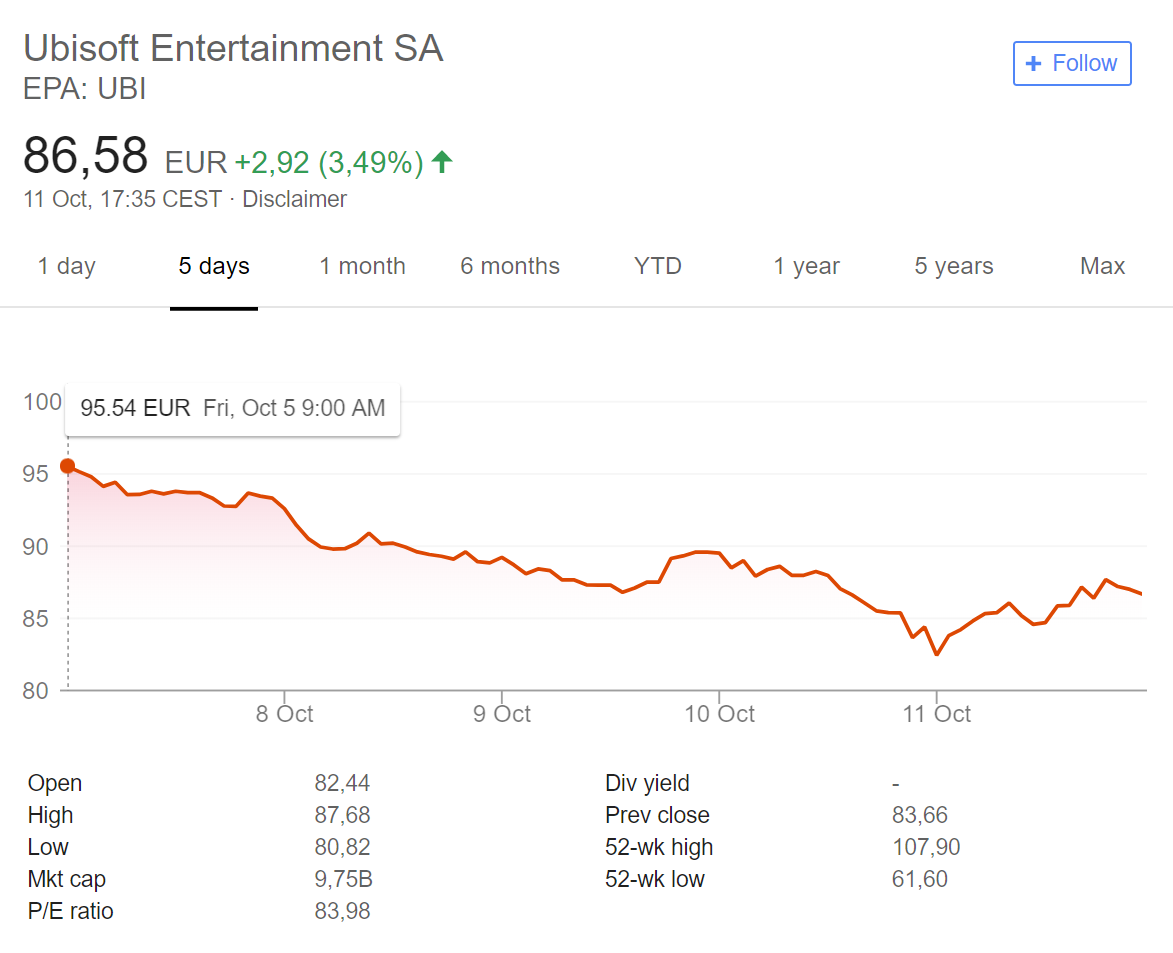1173x953 pixels.
Task: Click the Mkt cap value 9,75B
Action: (345, 879)
